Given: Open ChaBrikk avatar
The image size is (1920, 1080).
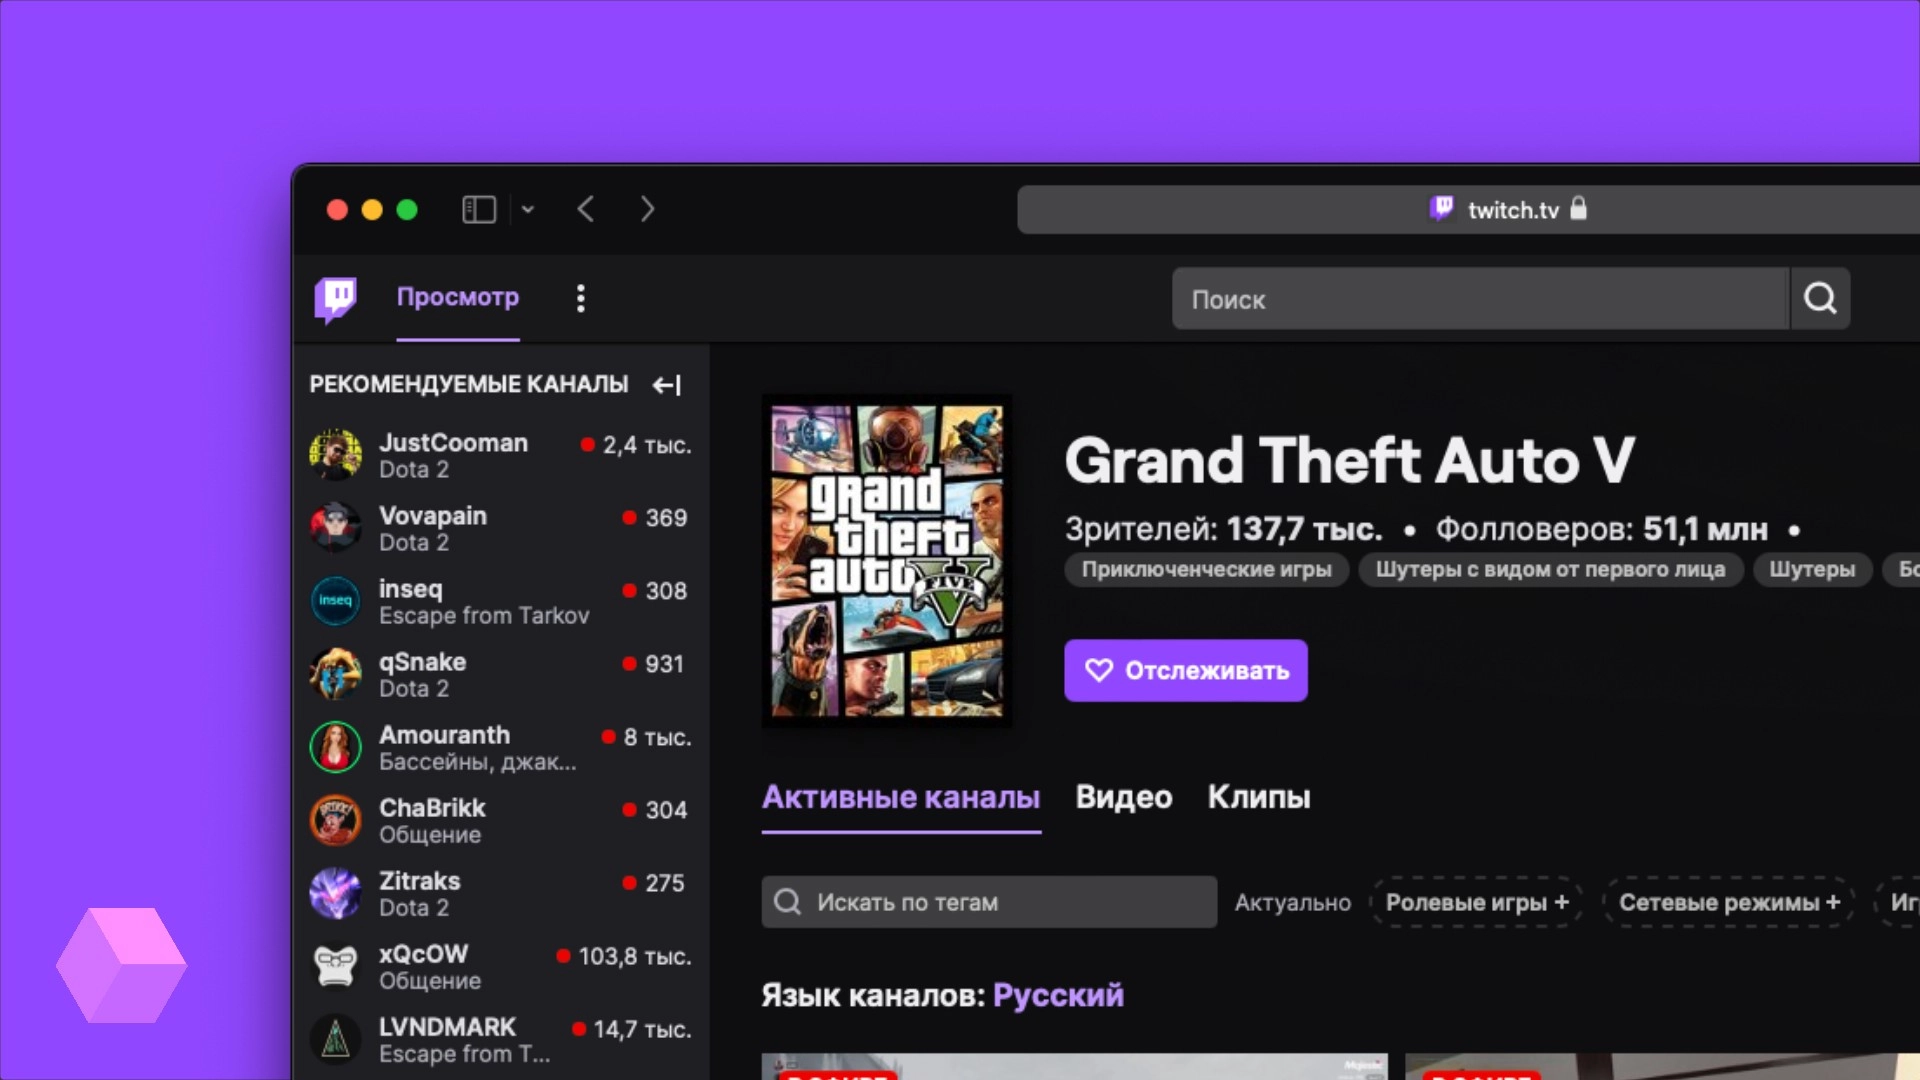Looking at the screenshot, I should pyautogui.click(x=335, y=820).
